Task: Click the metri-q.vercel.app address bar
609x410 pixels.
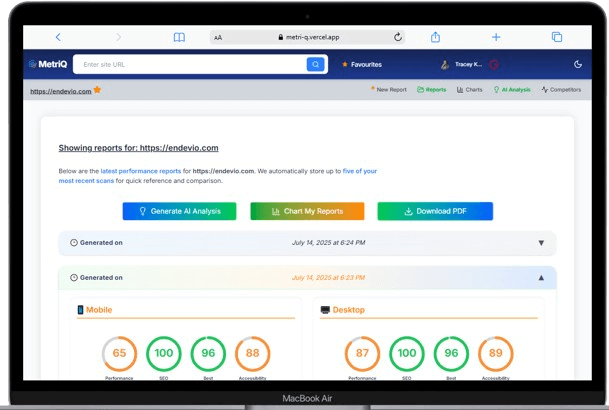Action: click(308, 37)
